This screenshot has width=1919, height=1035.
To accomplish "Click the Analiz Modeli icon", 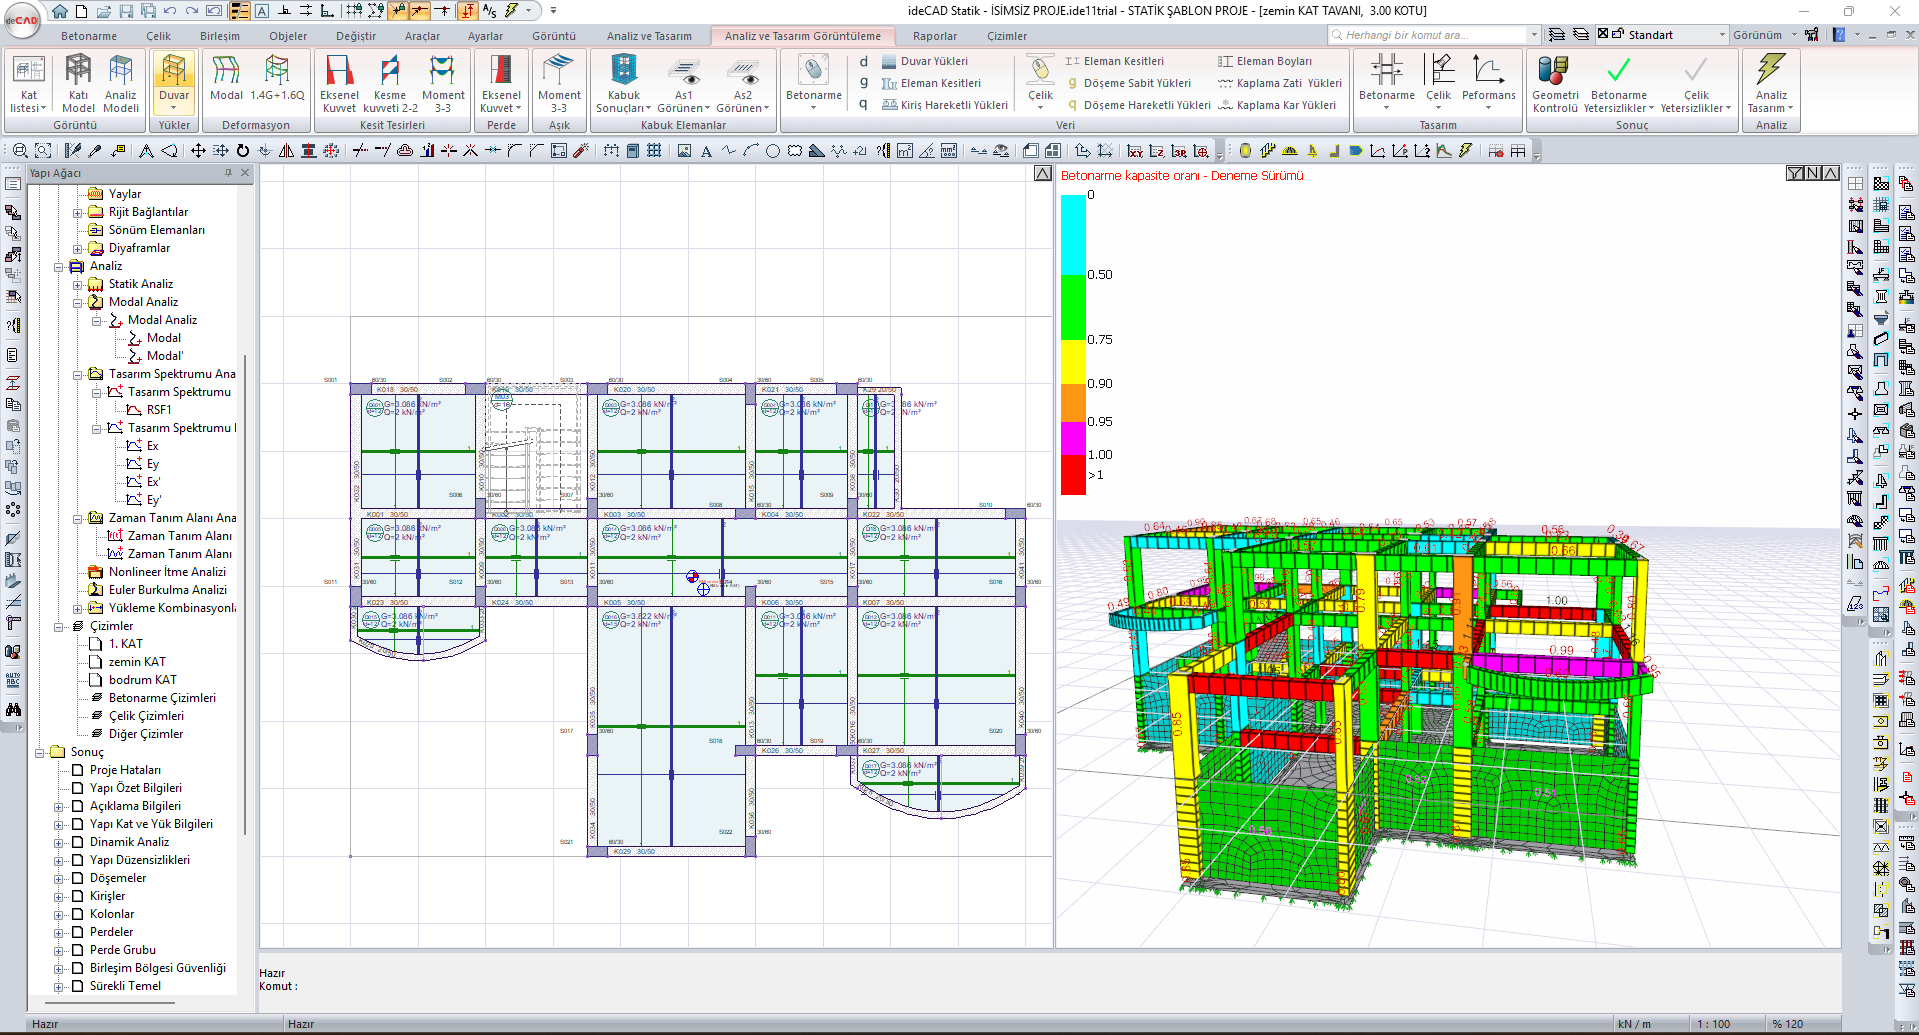I will 121,84.
